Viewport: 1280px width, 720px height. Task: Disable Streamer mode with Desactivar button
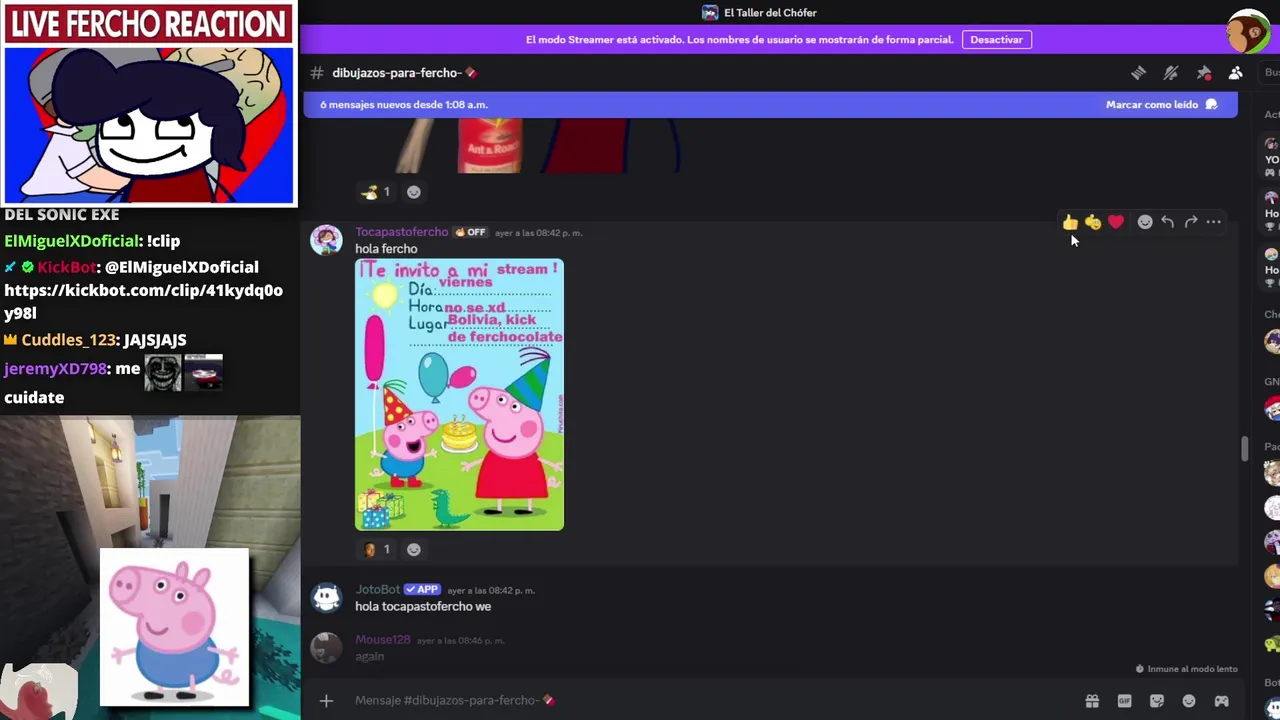pyautogui.click(x=996, y=40)
